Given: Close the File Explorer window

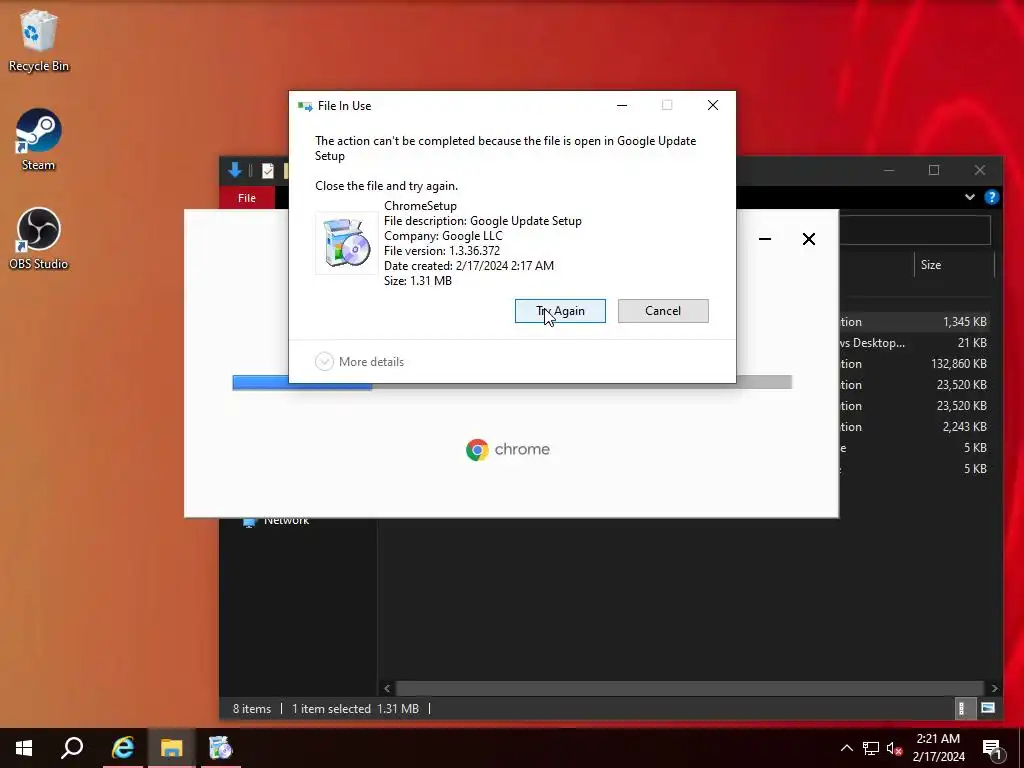Looking at the screenshot, I should tap(980, 170).
